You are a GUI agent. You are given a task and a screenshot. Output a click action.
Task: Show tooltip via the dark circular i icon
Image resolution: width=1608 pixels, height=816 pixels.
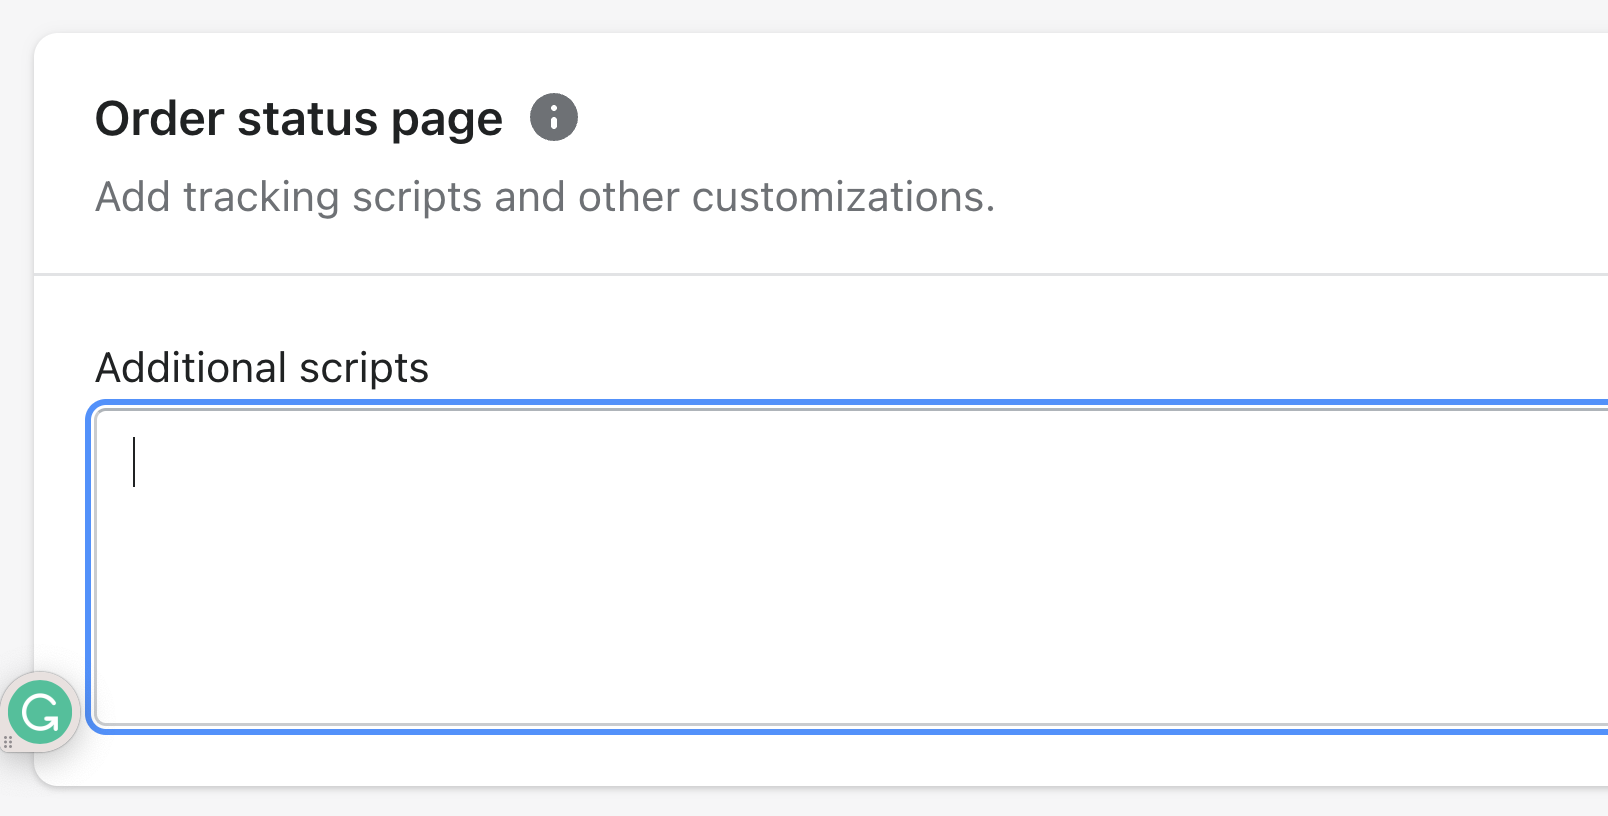click(x=553, y=117)
